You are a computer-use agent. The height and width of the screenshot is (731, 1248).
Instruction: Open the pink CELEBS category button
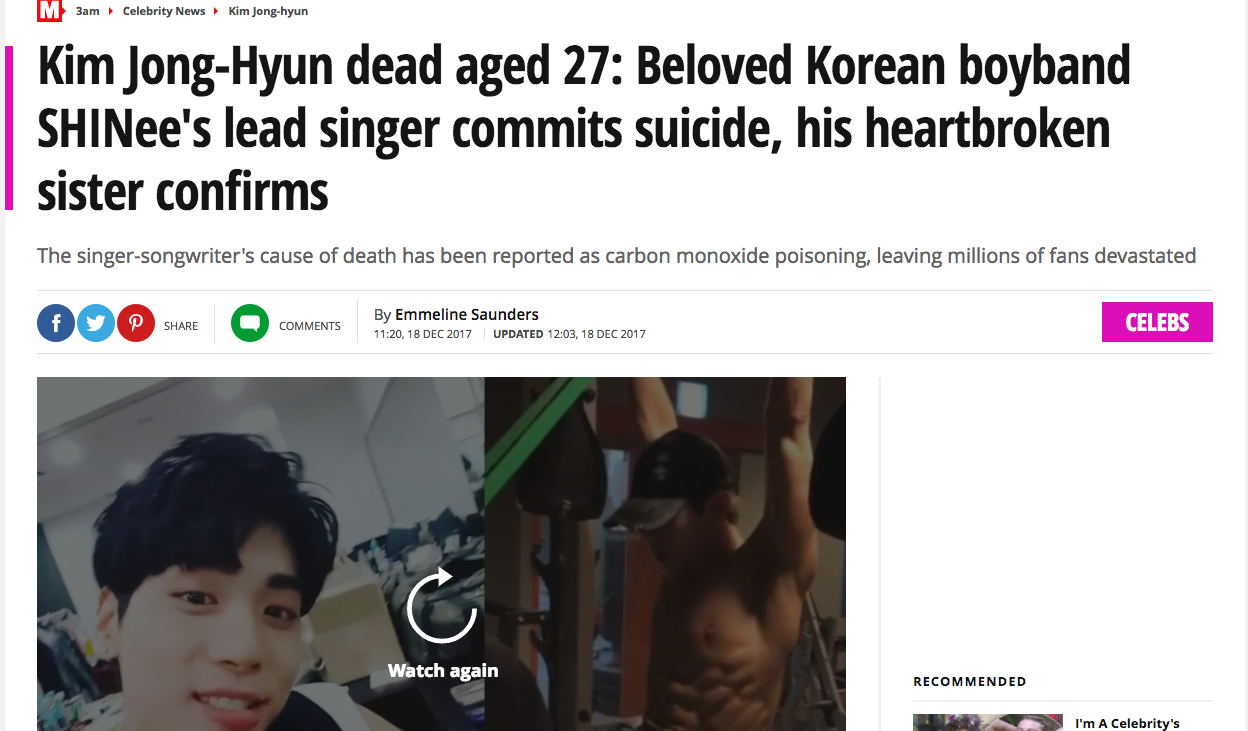click(1157, 322)
